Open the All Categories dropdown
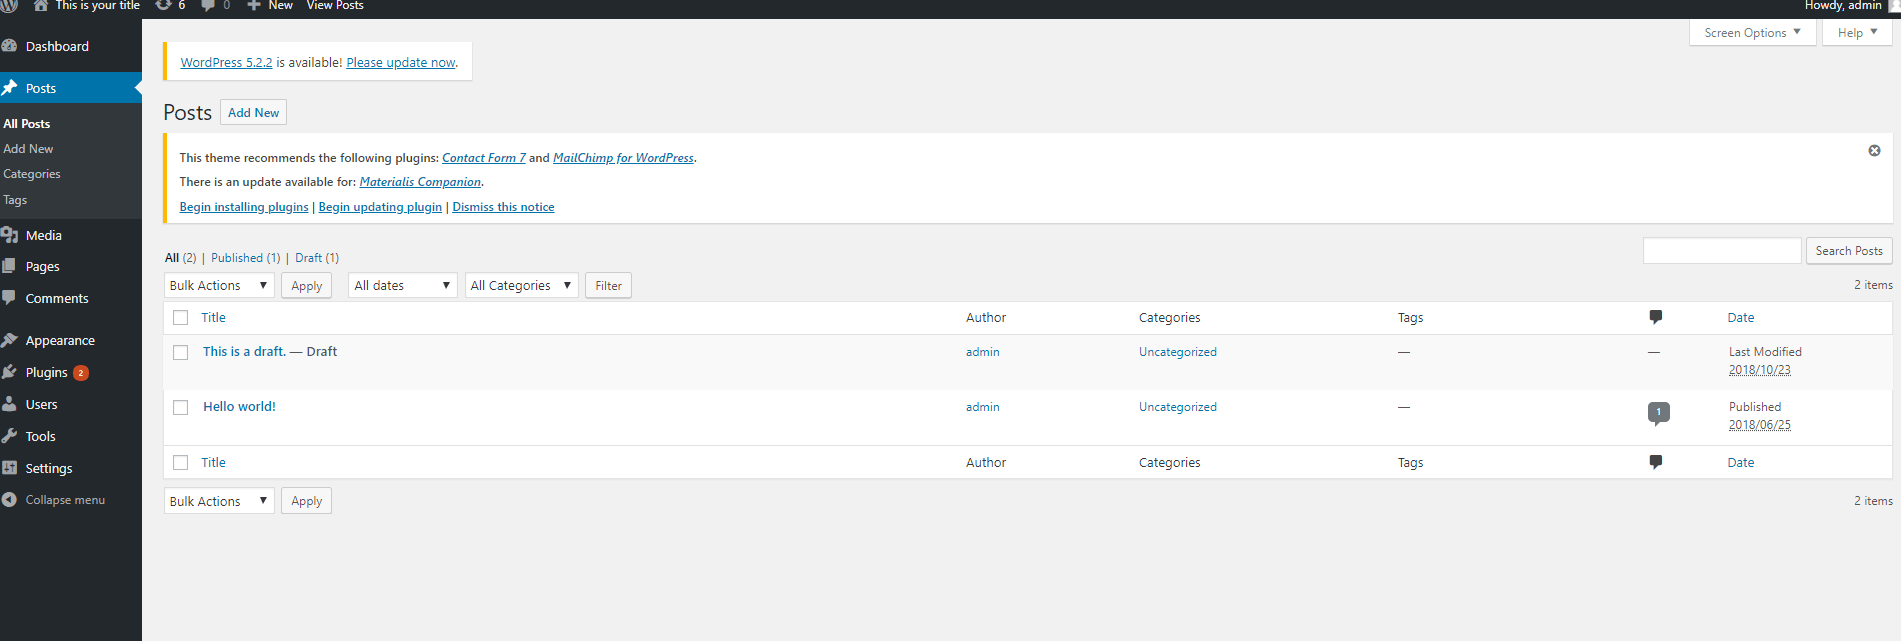Viewport: 1901px width, 641px height. (x=522, y=285)
